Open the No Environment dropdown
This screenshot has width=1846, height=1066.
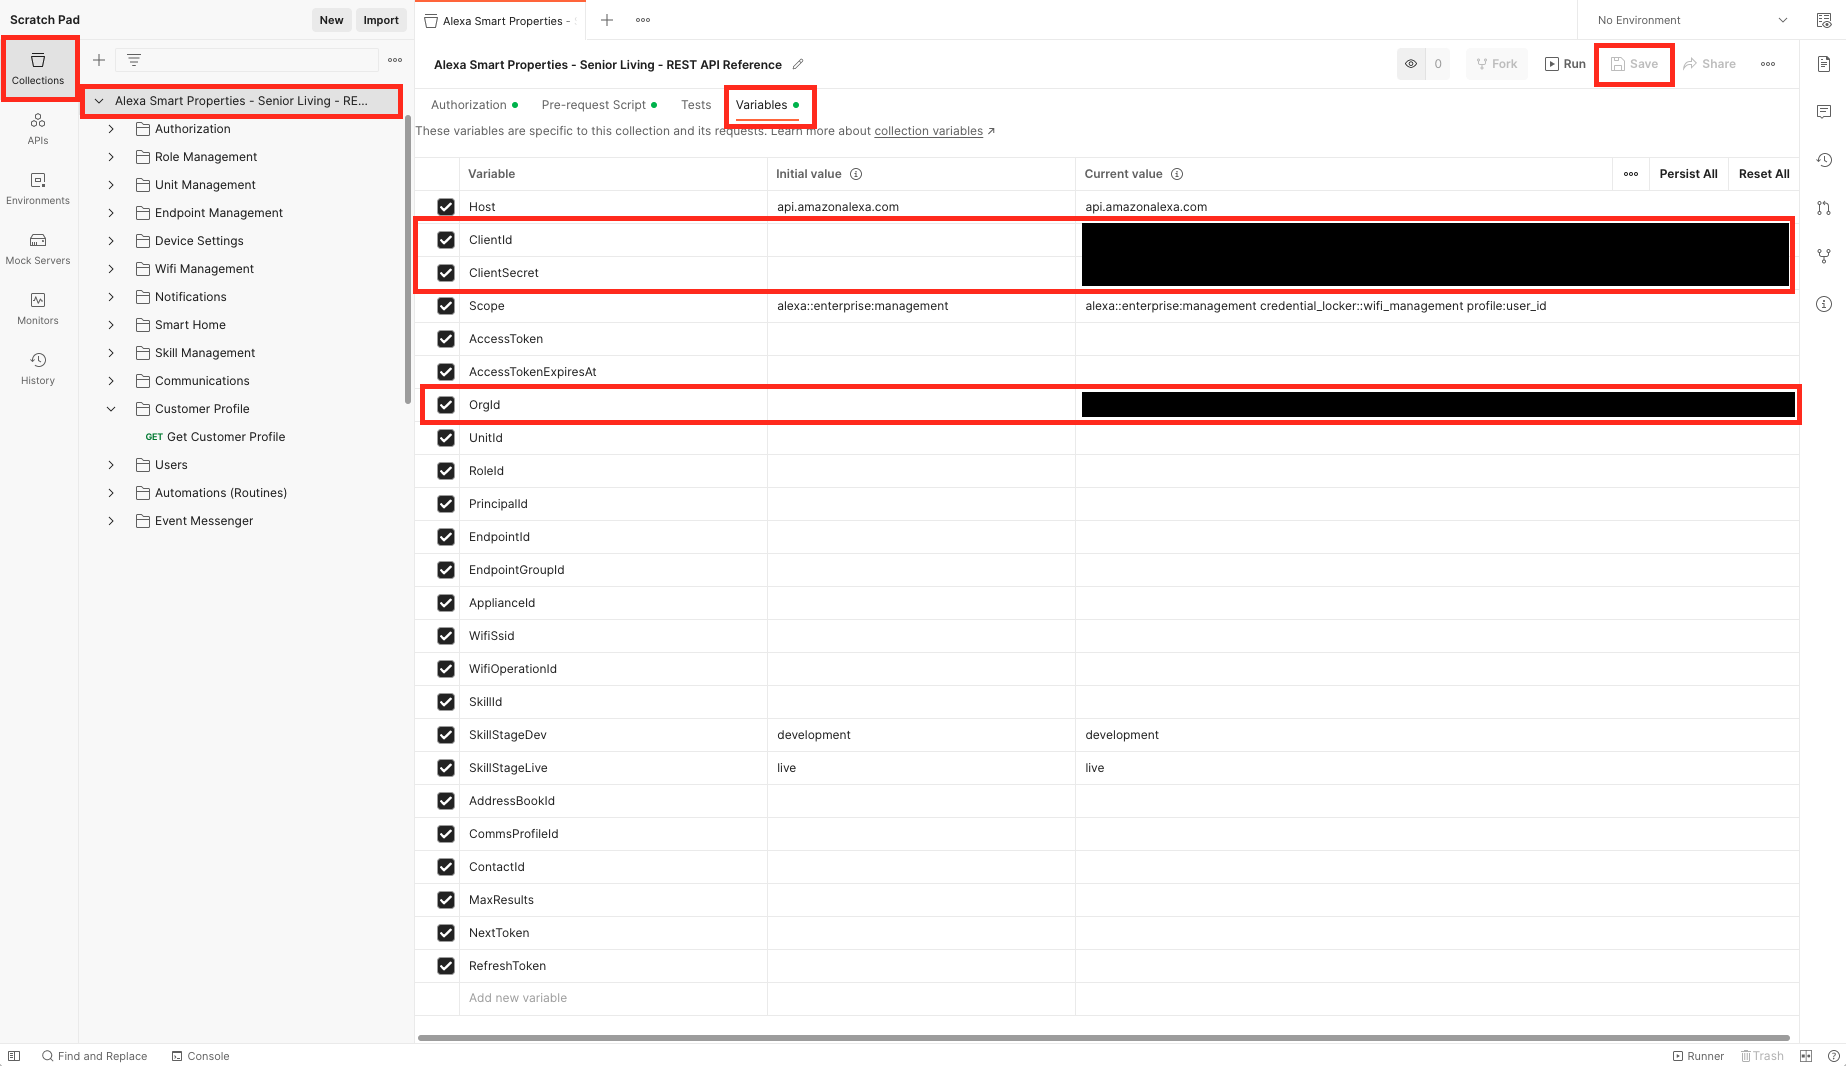pyautogui.click(x=1692, y=20)
